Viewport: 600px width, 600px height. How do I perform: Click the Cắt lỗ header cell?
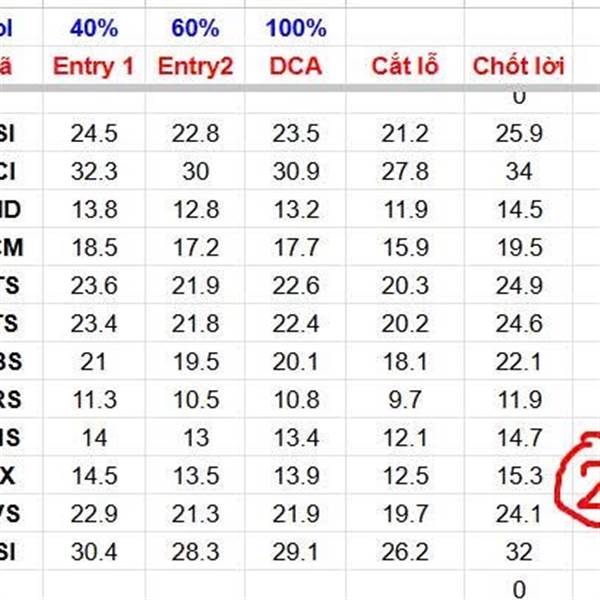[404, 67]
